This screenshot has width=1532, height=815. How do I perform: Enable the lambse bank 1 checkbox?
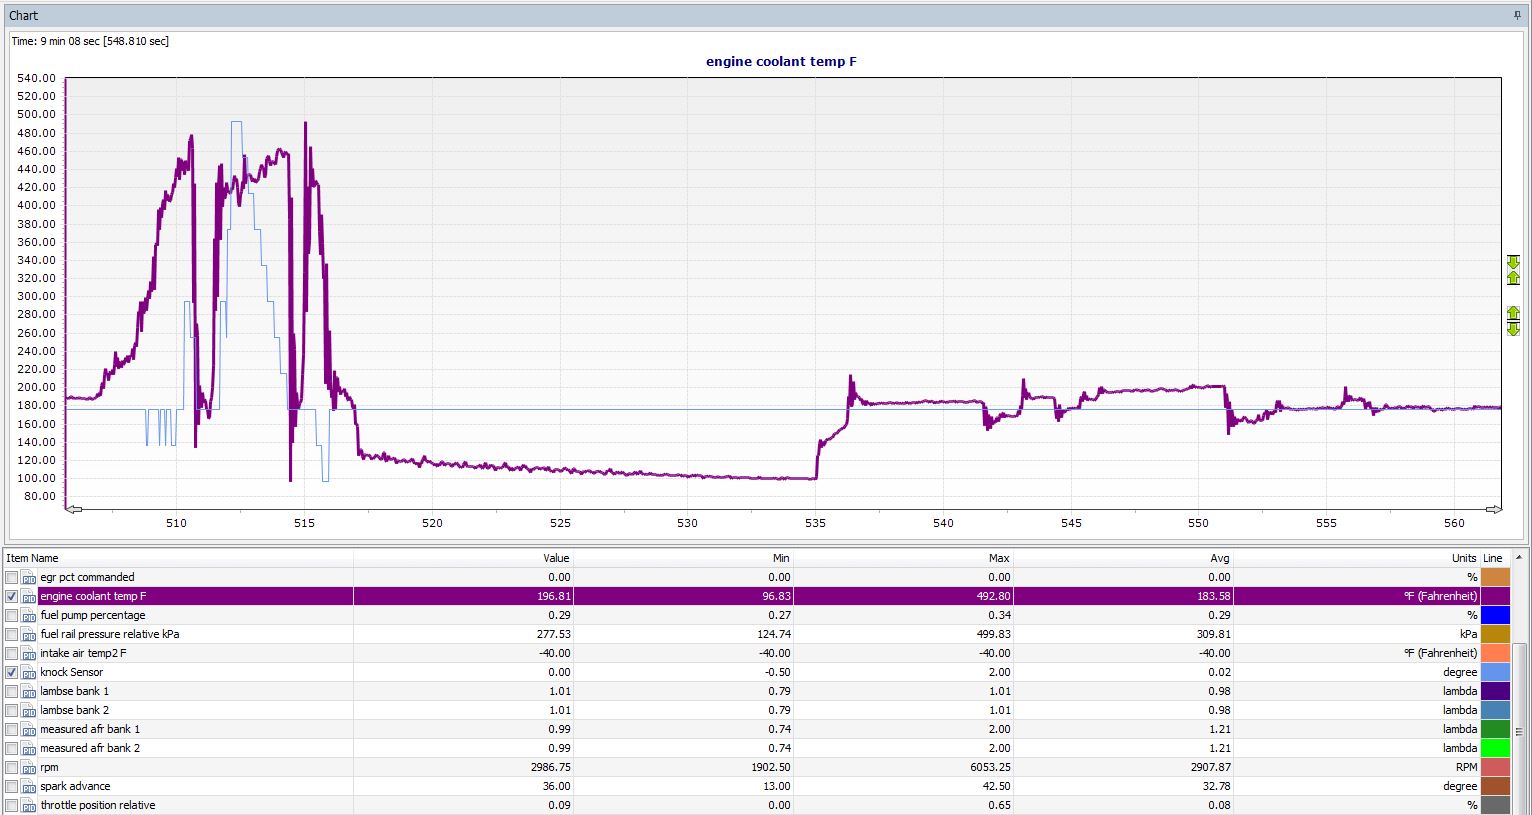click(x=12, y=691)
